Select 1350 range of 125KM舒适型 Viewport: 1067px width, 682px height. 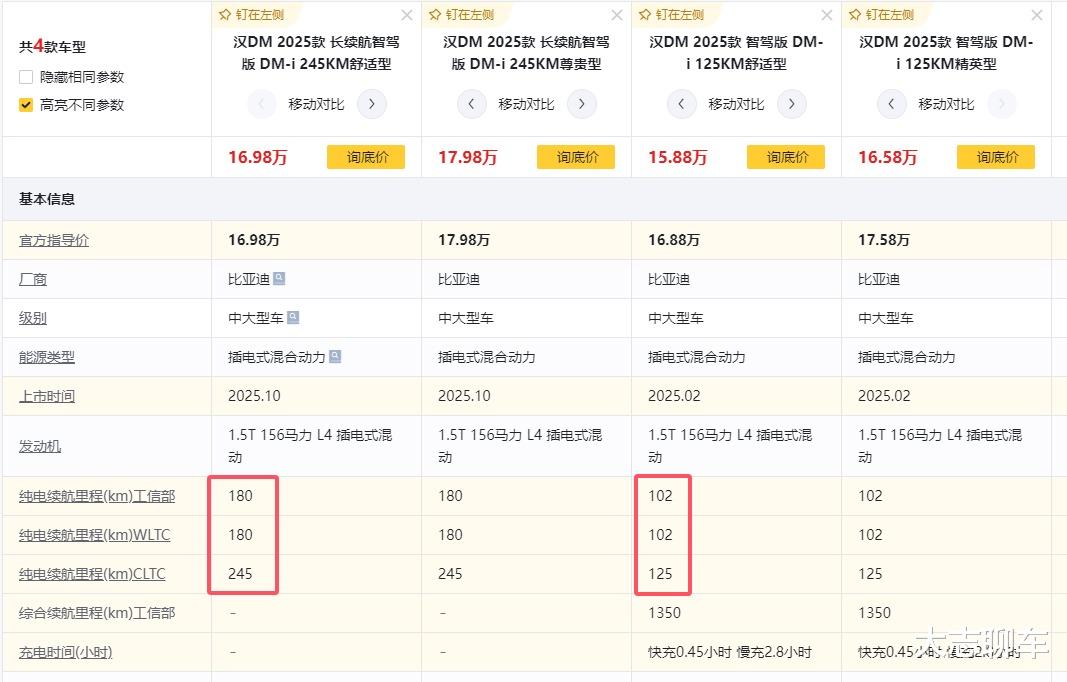pos(664,613)
